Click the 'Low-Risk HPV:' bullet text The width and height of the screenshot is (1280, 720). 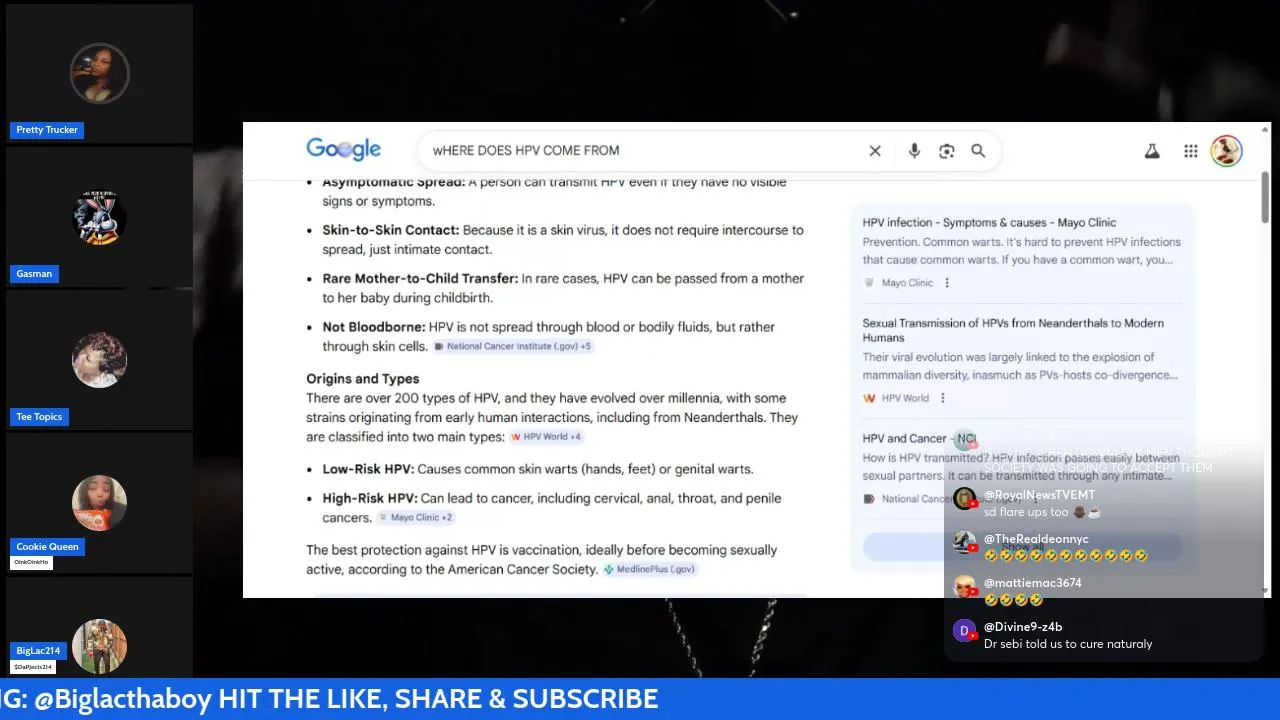pyautogui.click(x=367, y=469)
